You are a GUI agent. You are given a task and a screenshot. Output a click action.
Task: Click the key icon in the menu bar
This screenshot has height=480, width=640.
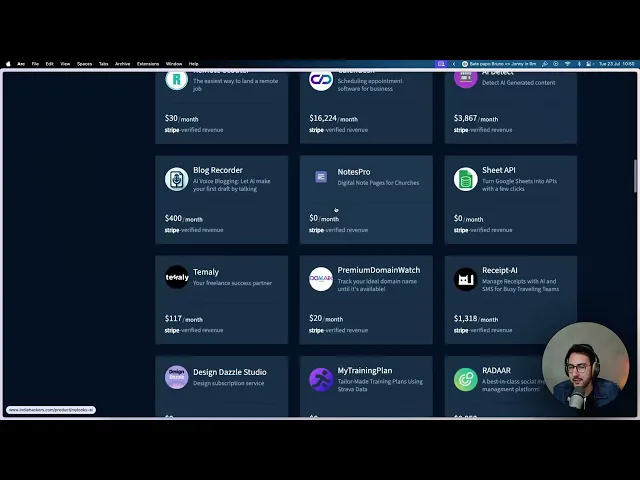tap(545, 64)
